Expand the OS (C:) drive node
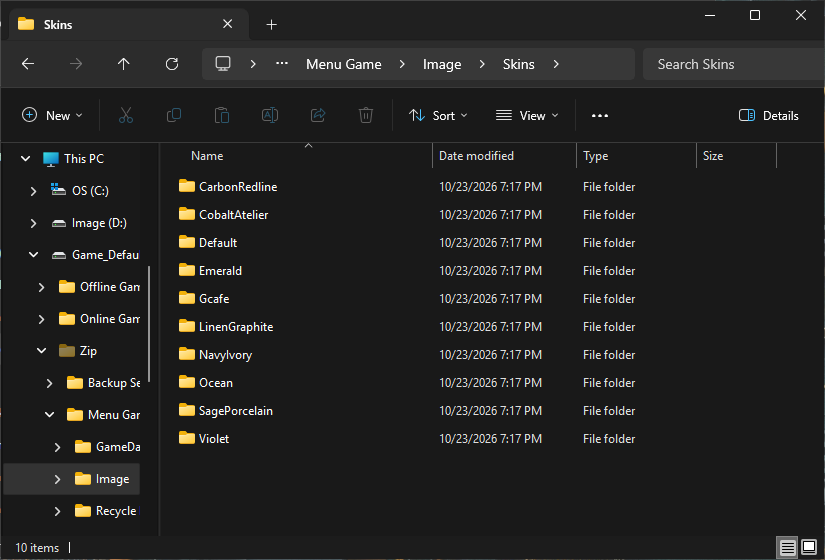This screenshot has height=560, width=825. [x=33, y=191]
